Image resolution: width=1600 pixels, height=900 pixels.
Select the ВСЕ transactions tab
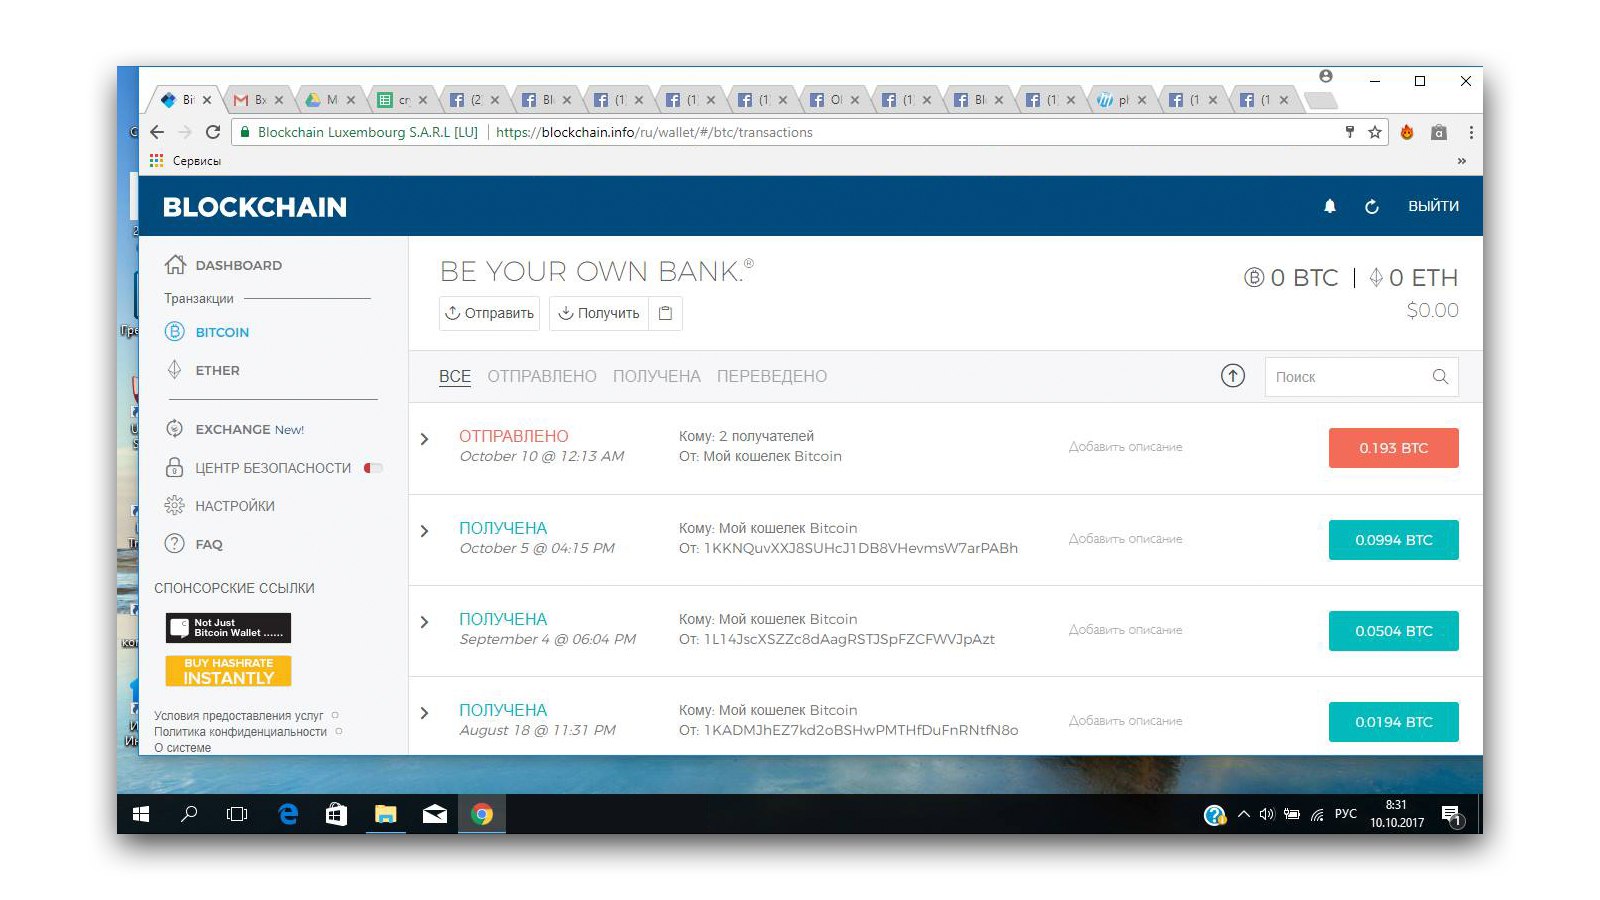(455, 377)
